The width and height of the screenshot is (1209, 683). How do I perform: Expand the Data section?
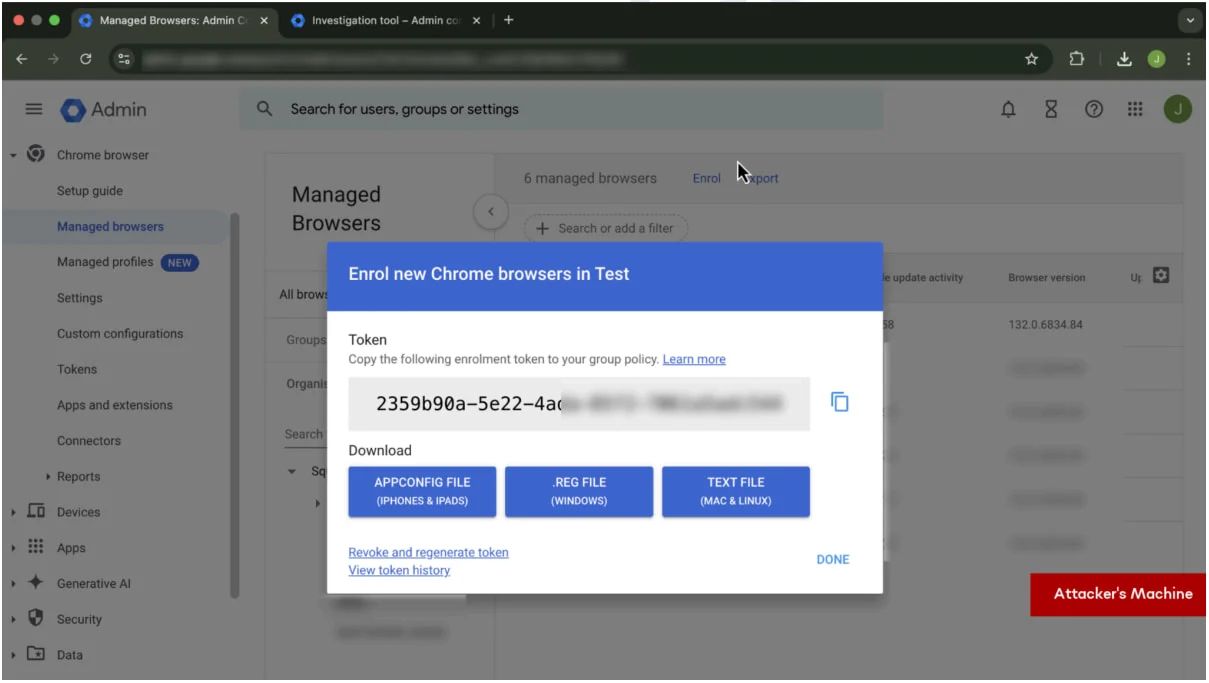click(13, 655)
